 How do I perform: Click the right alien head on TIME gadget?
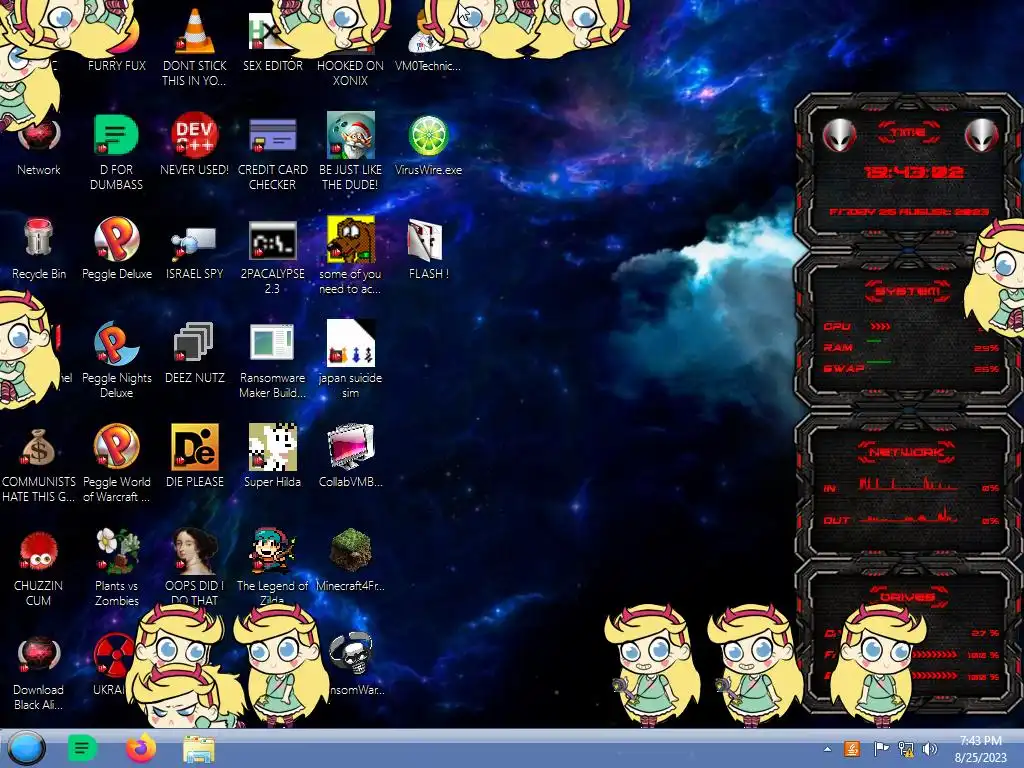point(982,135)
